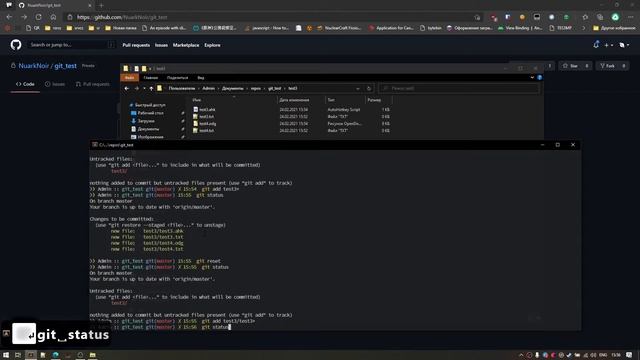The image size is (640, 360).
Task: Open the Новая папка bookmark folder
Action: (121, 28)
